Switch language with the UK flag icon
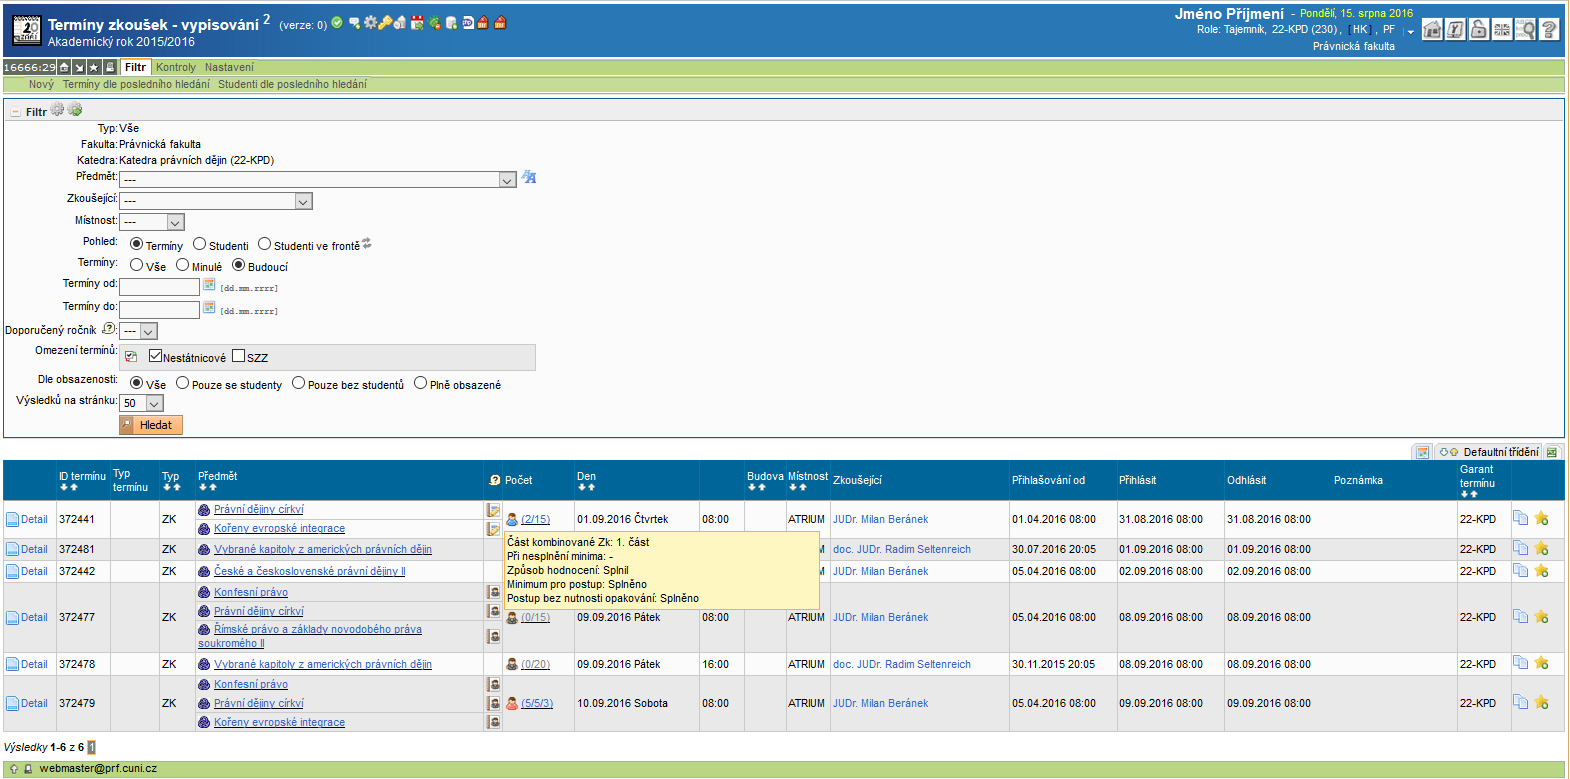The width and height of the screenshot is (1570, 779). [1502, 30]
